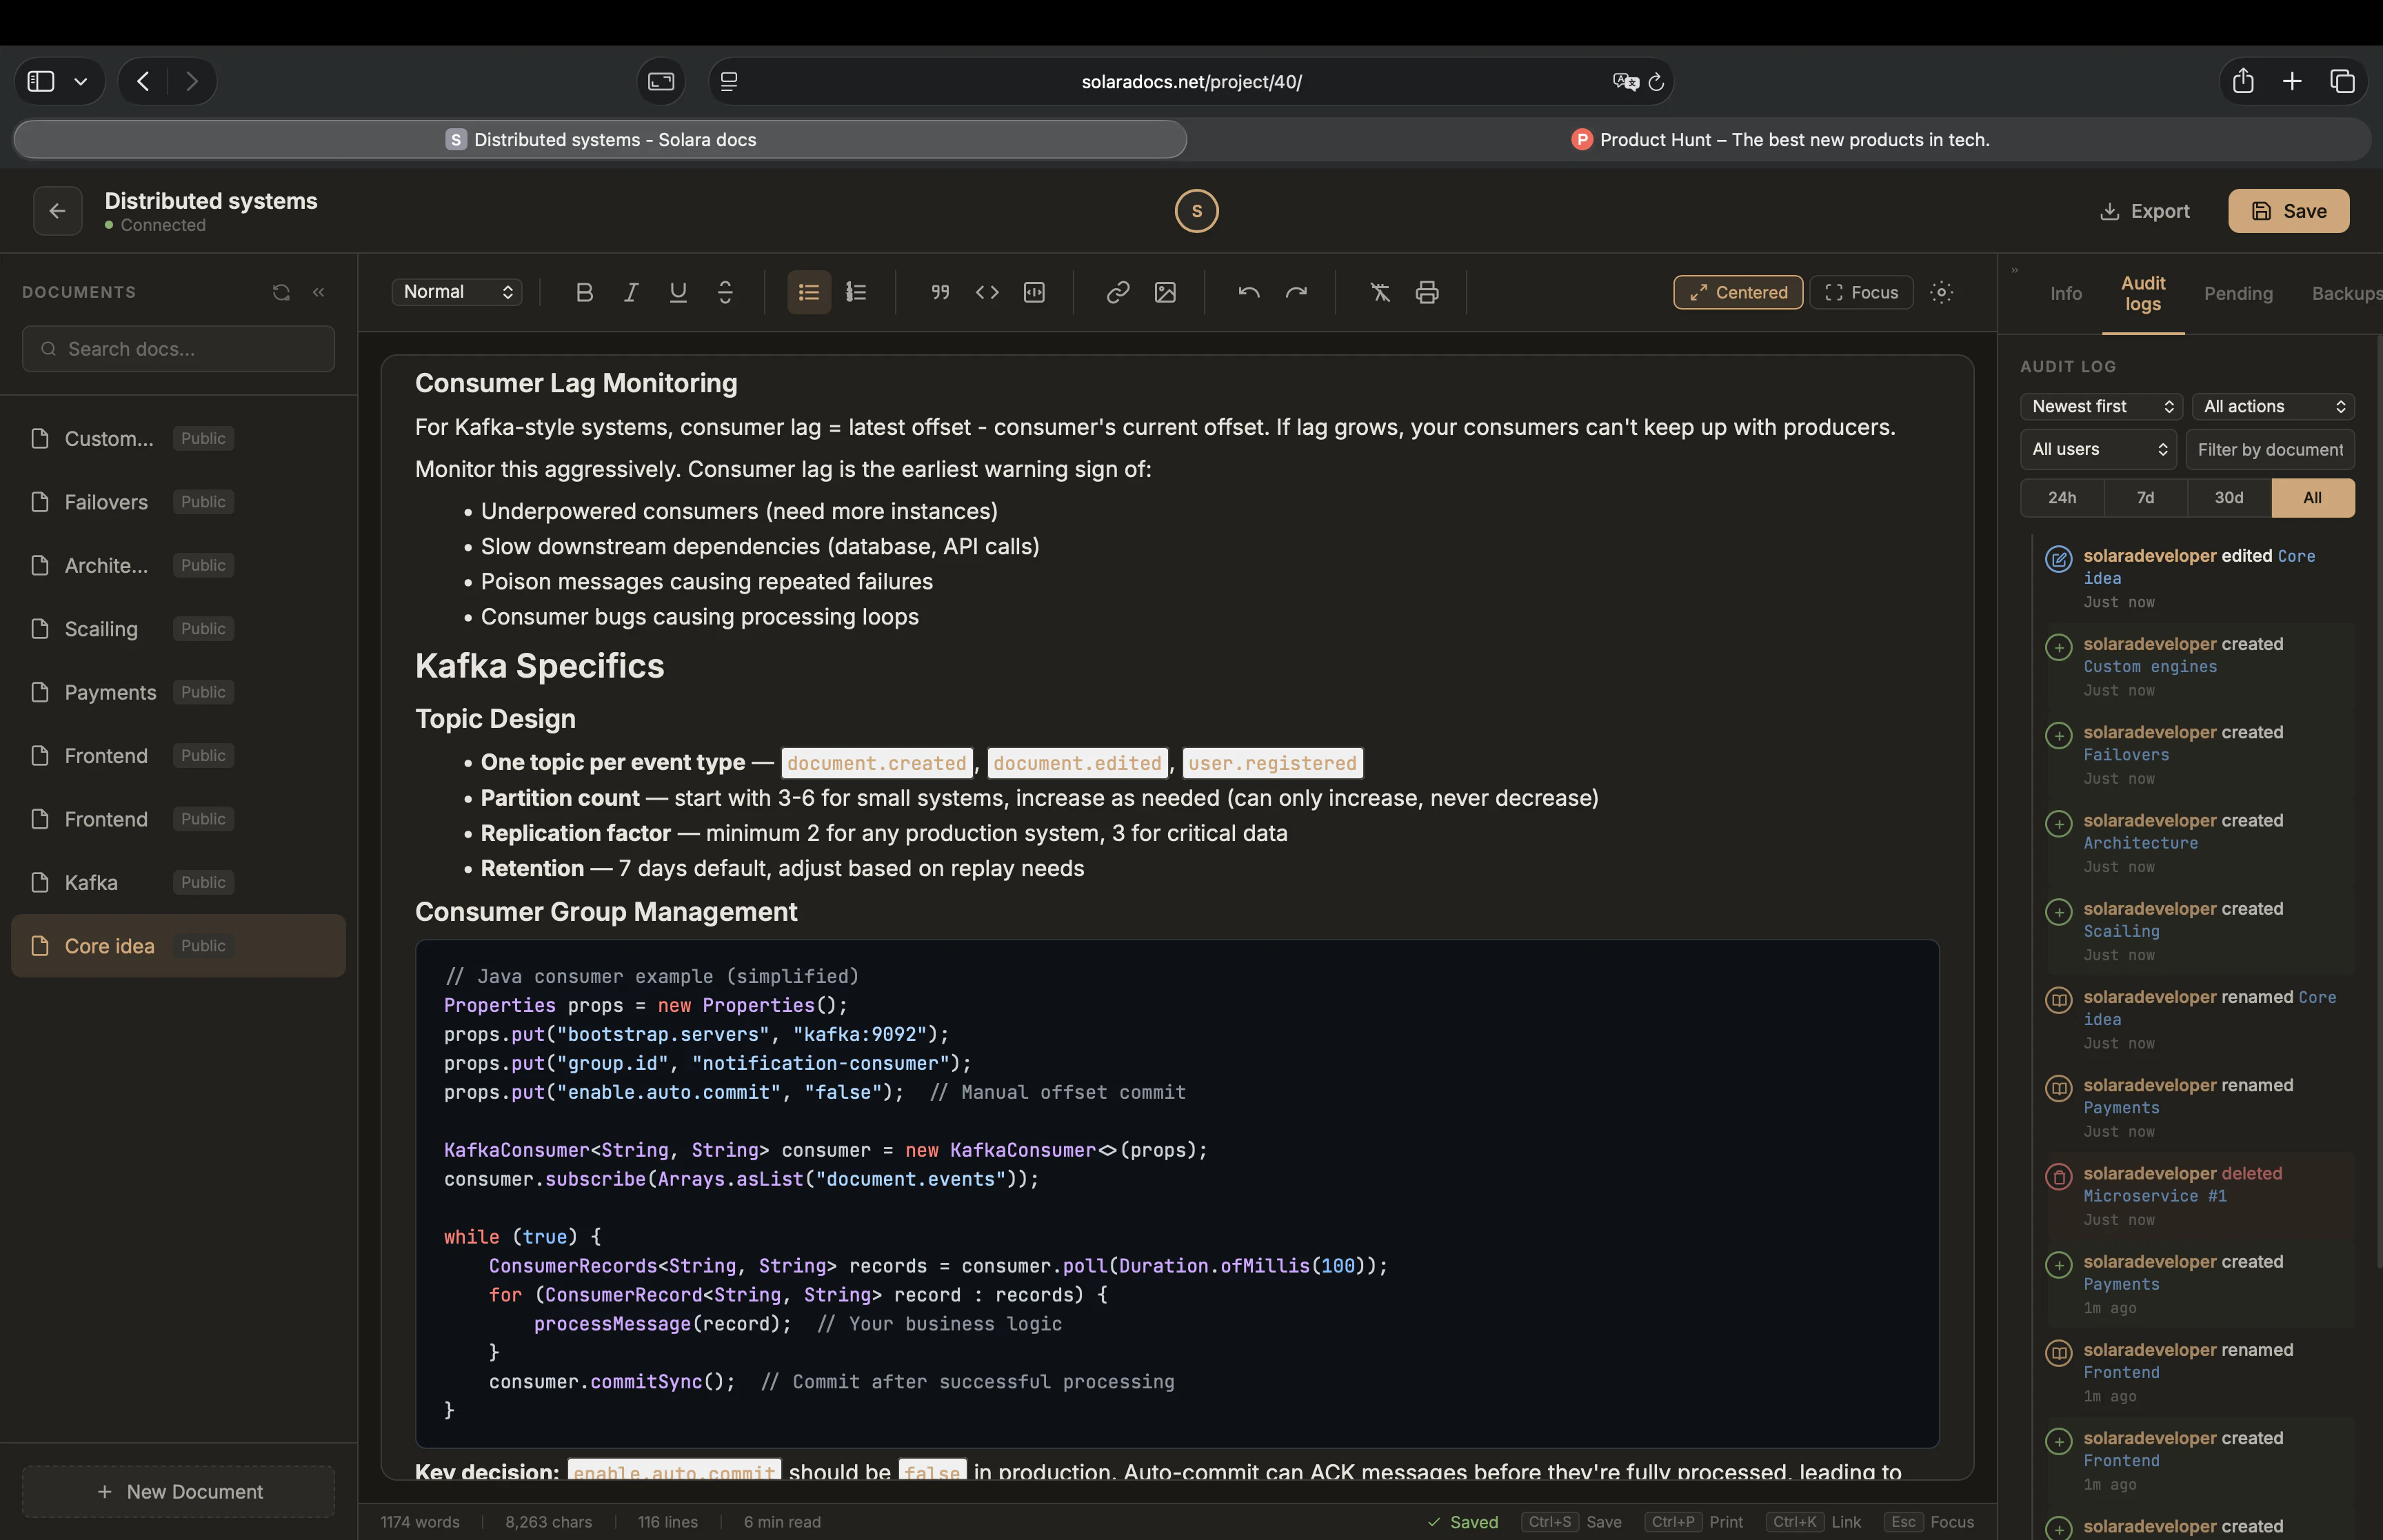Screen dimensions: 2383x1540
Task: Refresh the documents list
Action: pyautogui.click(x=281, y=292)
